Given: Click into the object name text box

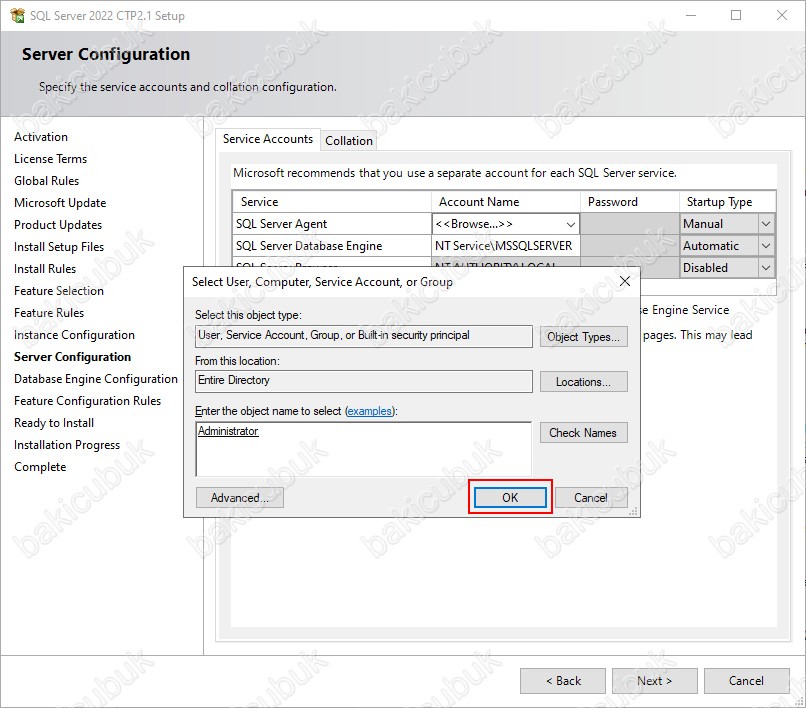Looking at the screenshot, I should tap(363, 449).
